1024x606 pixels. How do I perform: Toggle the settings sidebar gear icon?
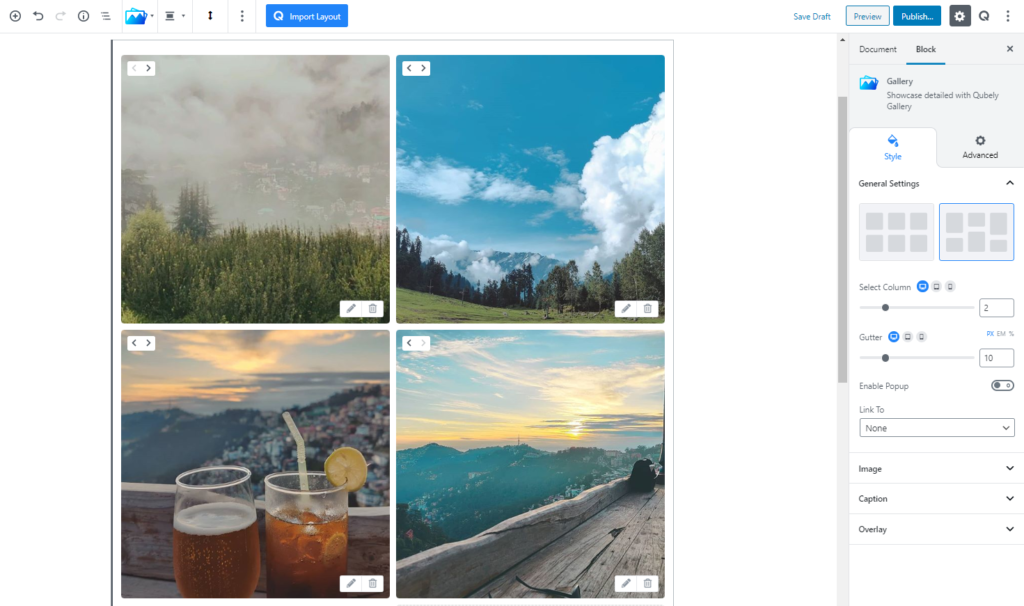pos(959,16)
